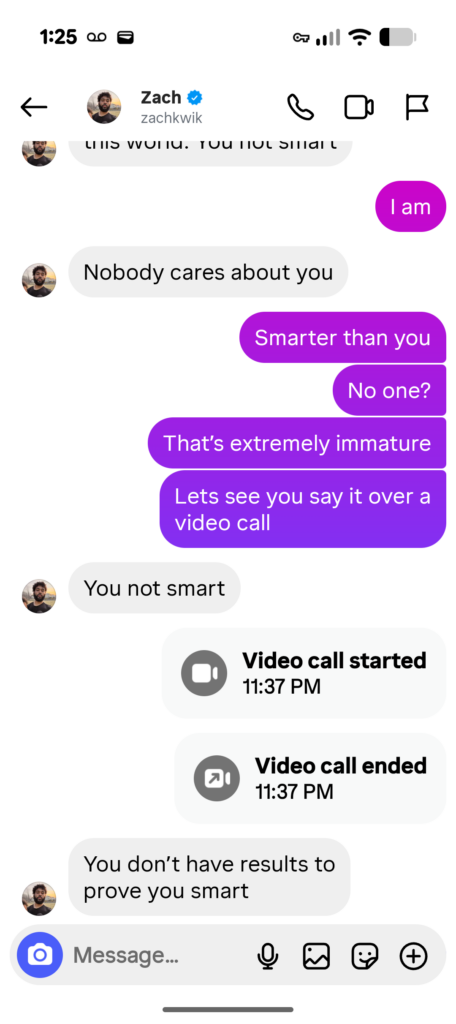Open Zach's profile picture in header
Viewport: 456px width, 1024px height.
point(104,107)
